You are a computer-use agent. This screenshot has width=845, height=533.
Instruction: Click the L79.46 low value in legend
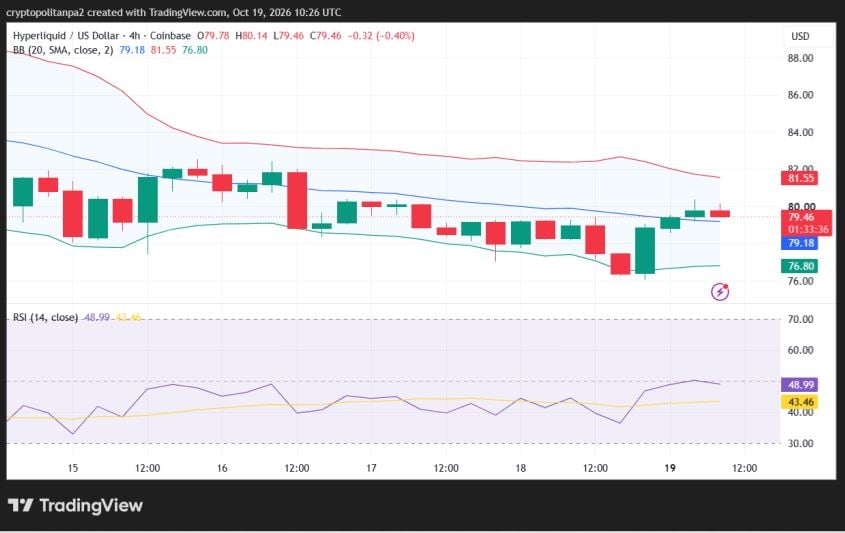click(x=288, y=36)
